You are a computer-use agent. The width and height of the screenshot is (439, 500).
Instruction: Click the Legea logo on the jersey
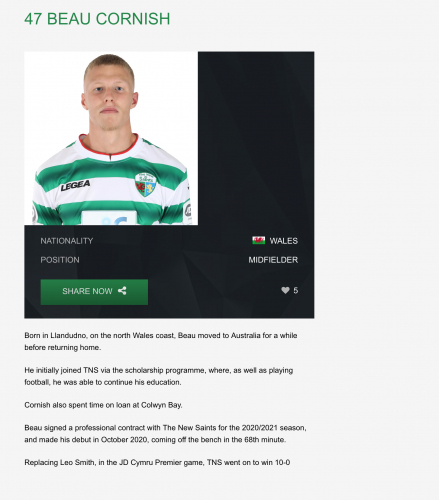75,186
